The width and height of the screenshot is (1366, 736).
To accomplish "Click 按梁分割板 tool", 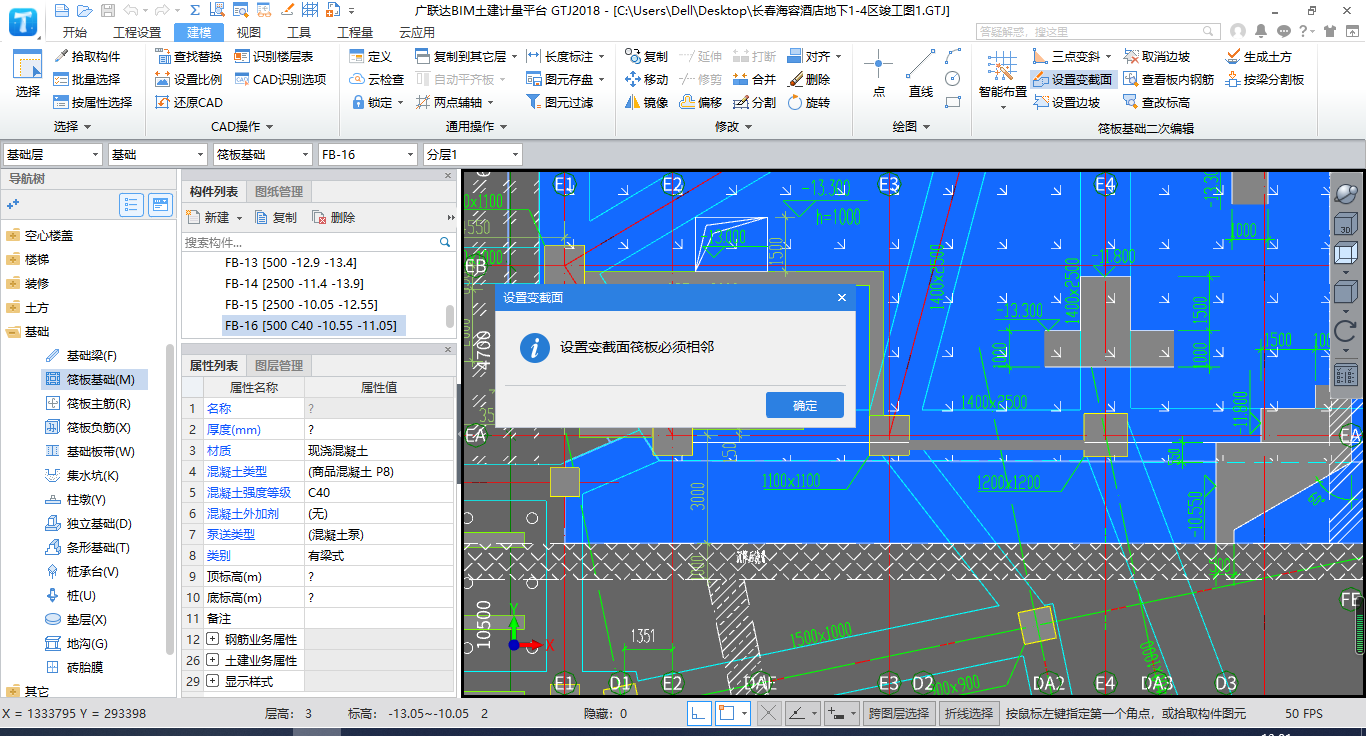I will click(1264, 79).
